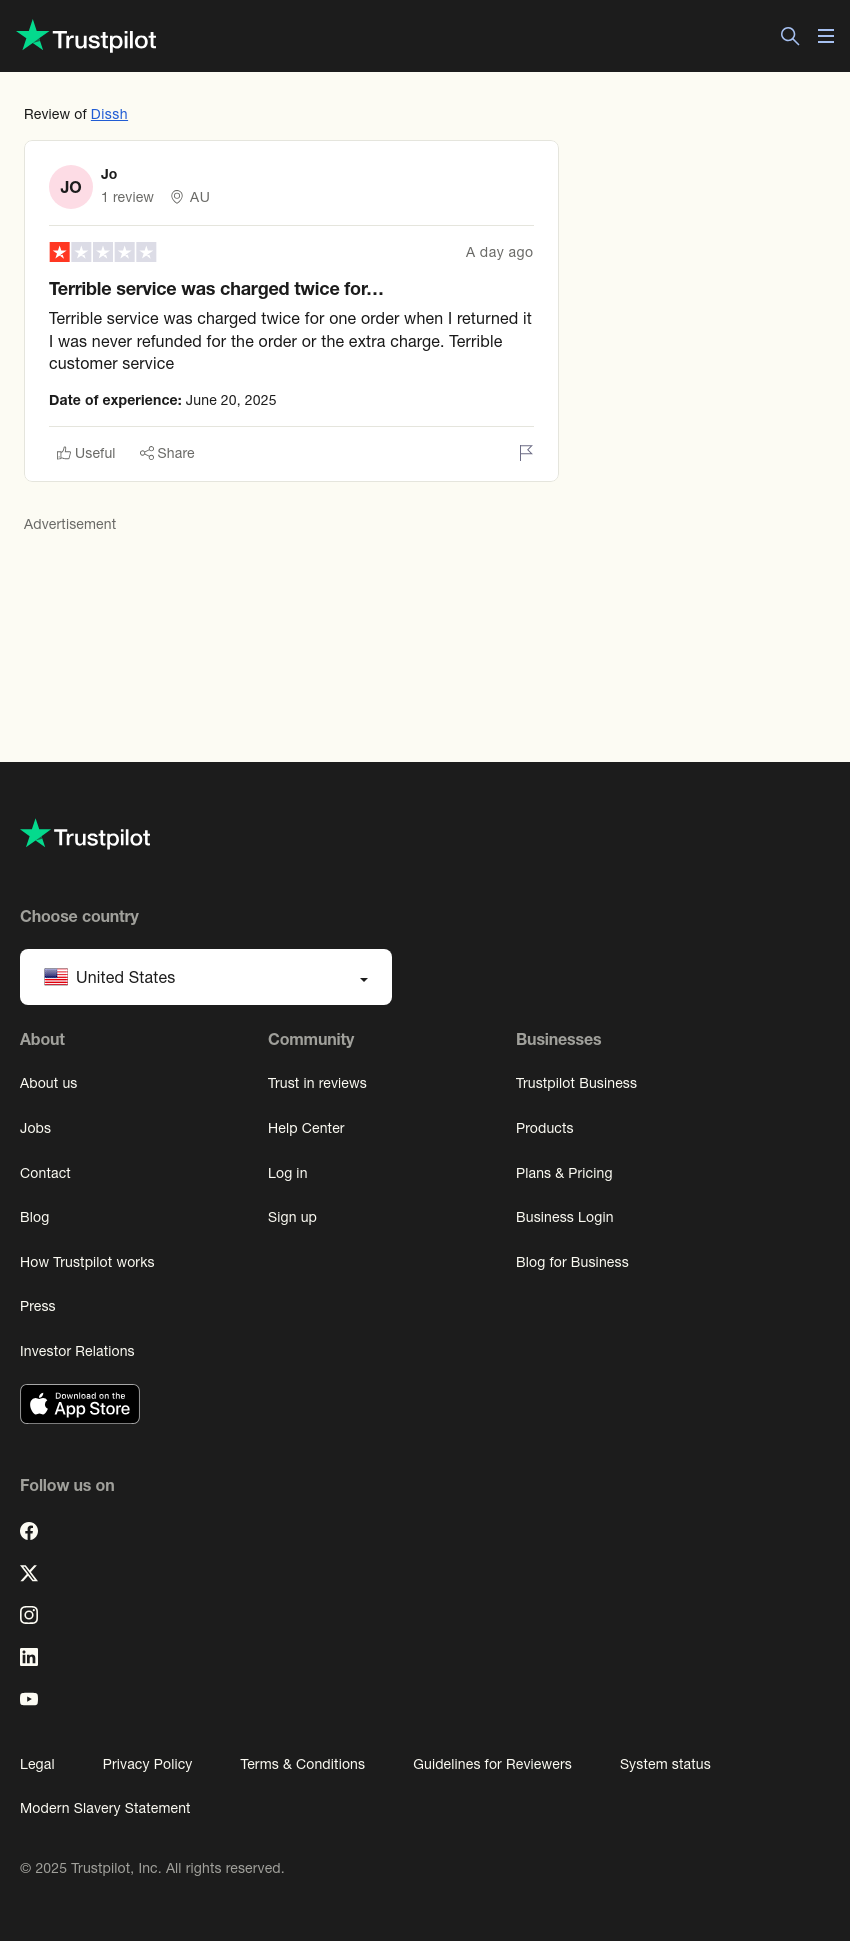Open the Legal link
850x1941 pixels.
pos(37,1764)
